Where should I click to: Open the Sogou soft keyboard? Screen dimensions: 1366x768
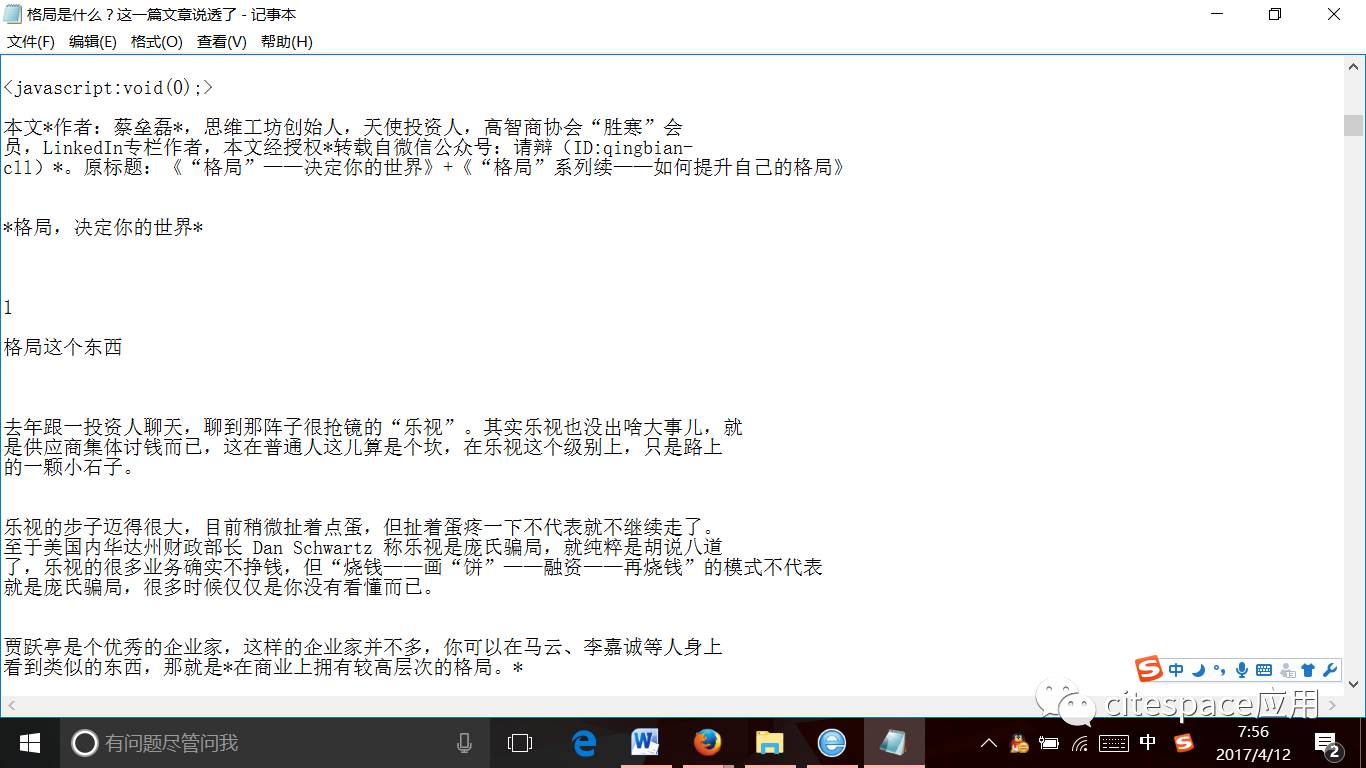click(1264, 670)
